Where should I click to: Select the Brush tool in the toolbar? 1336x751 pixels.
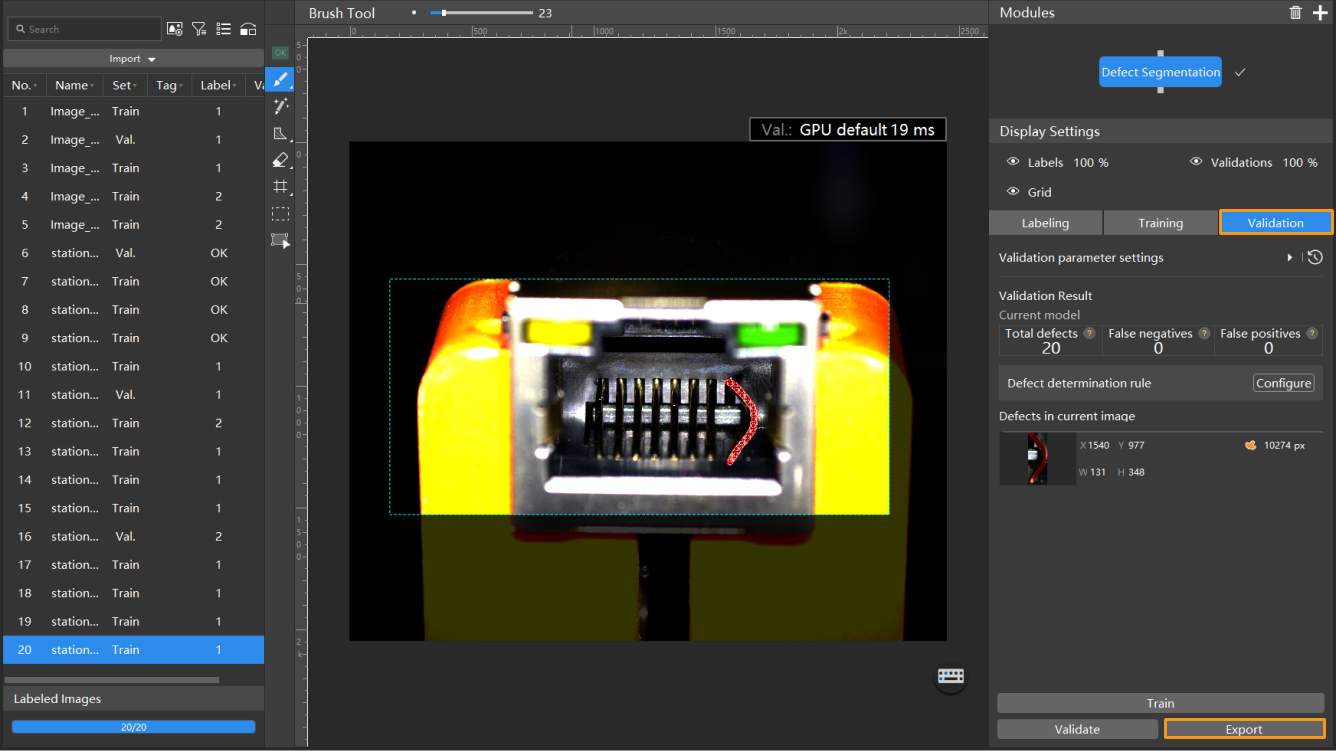pyautogui.click(x=280, y=79)
